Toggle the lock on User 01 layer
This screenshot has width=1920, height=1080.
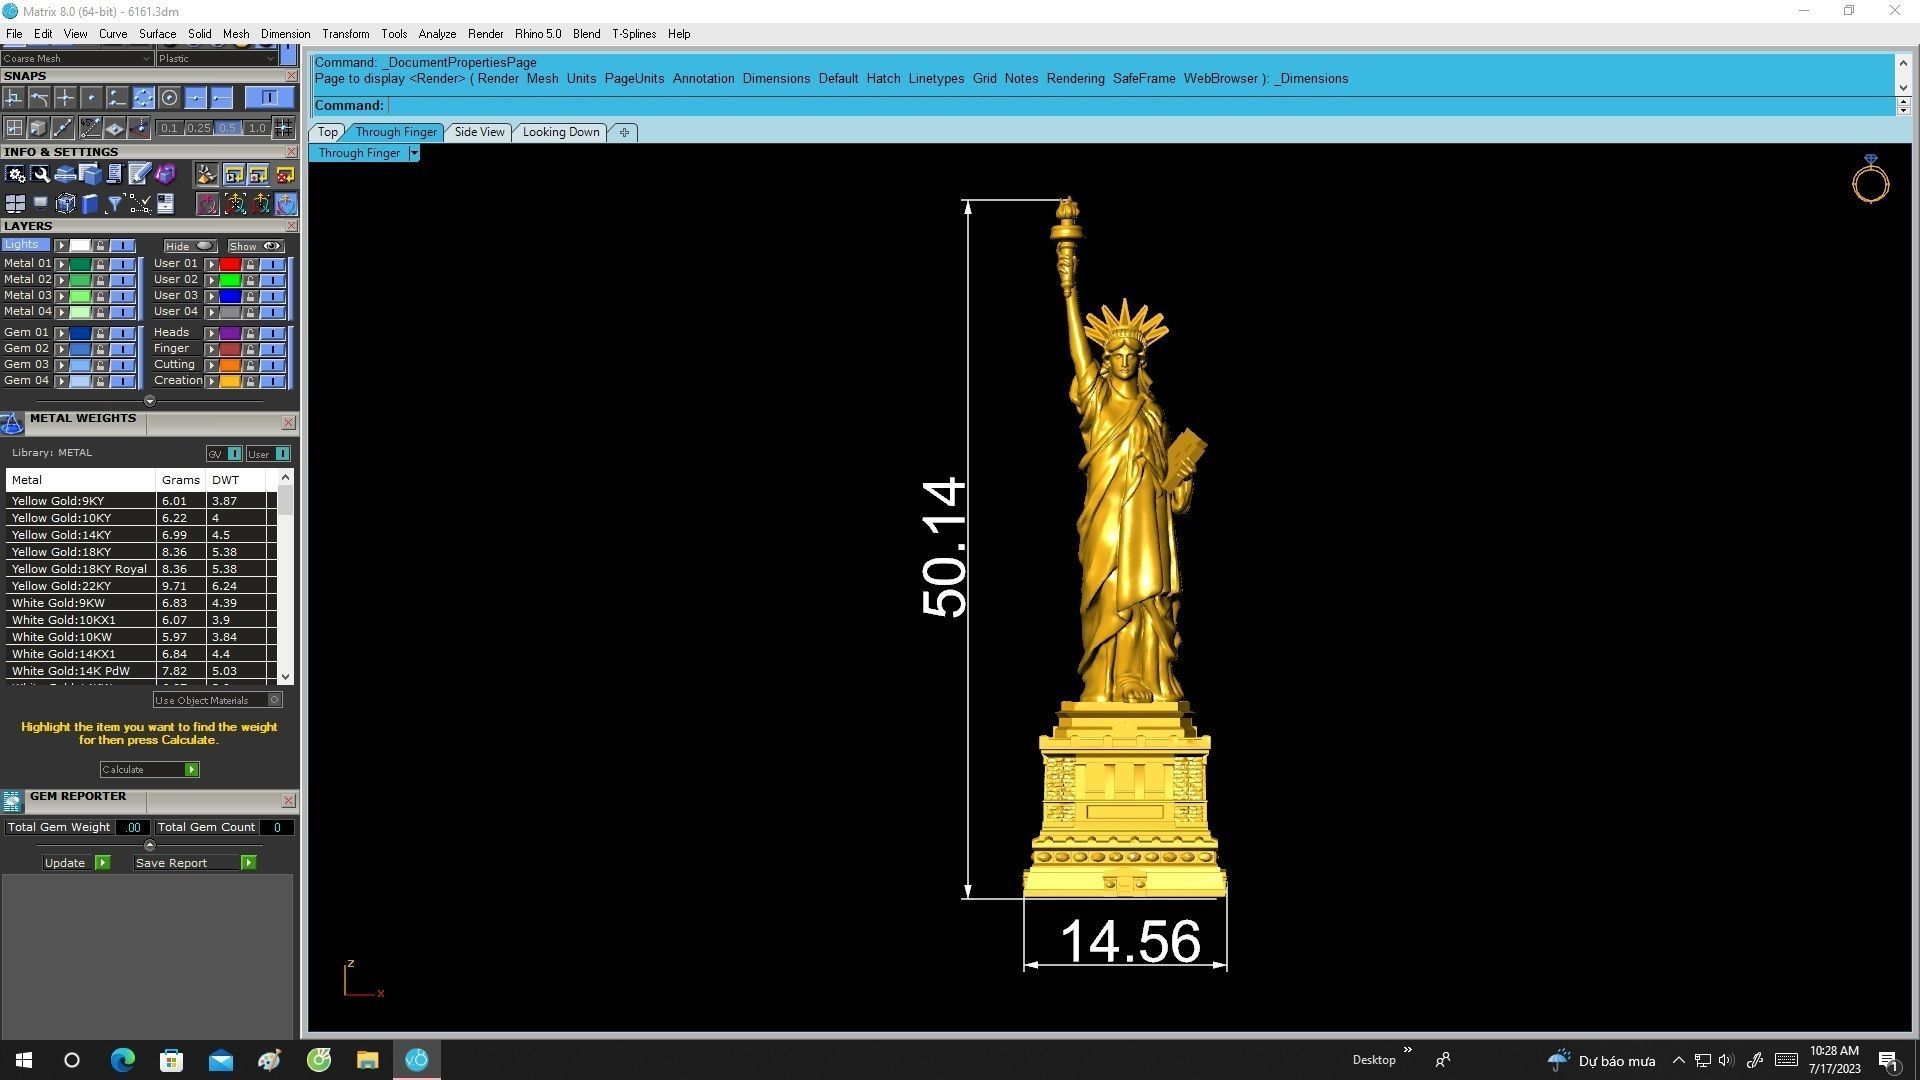[250, 264]
